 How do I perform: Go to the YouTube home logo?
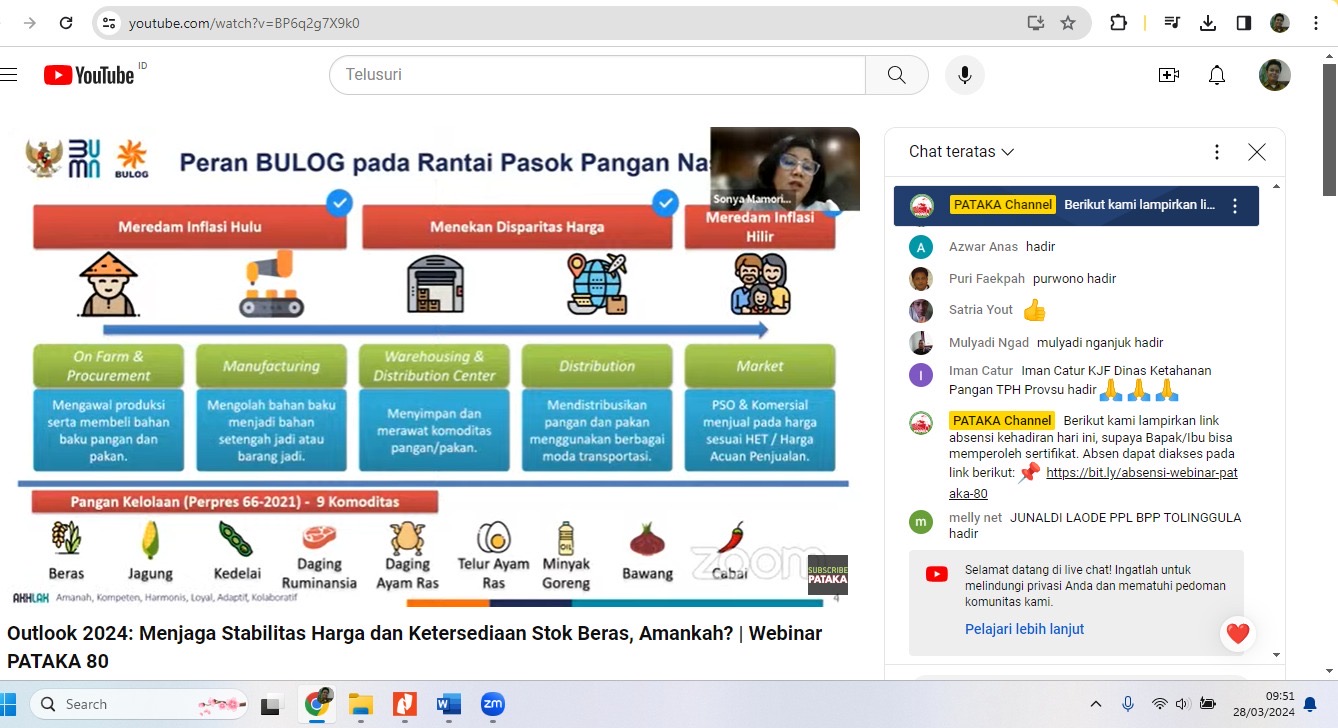coord(89,75)
